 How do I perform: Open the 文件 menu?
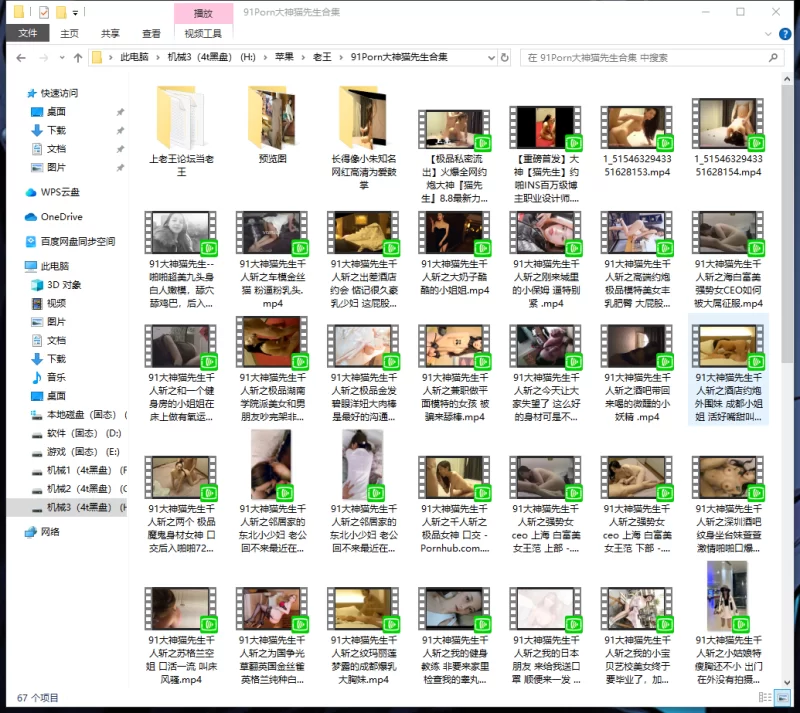point(28,33)
